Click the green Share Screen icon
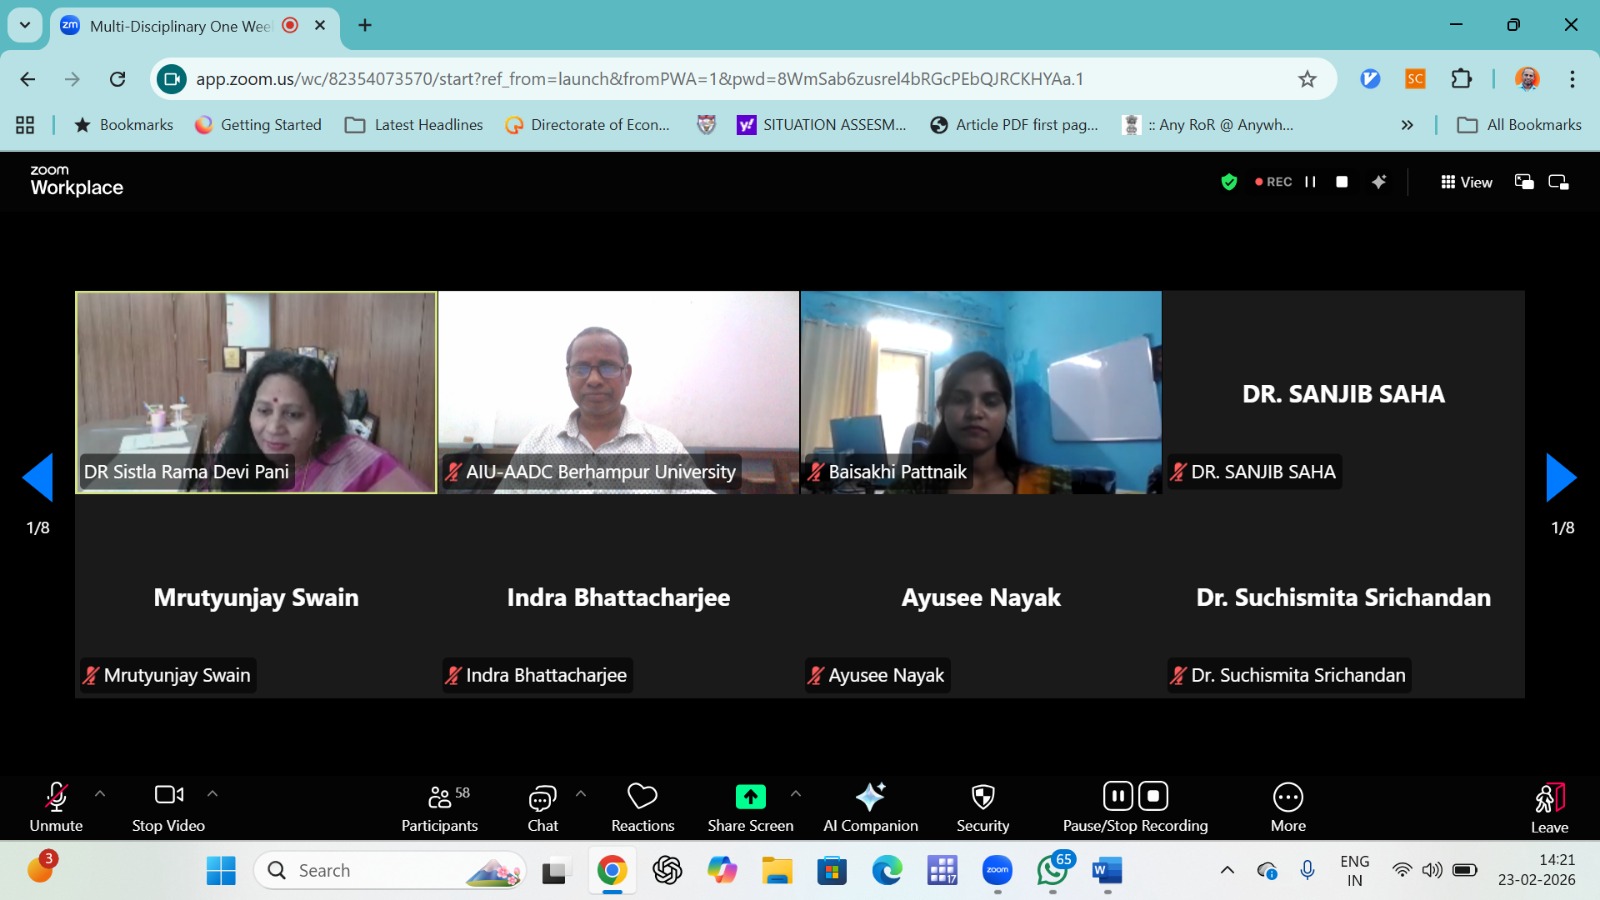This screenshot has width=1600, height=900. coord(750,796)
